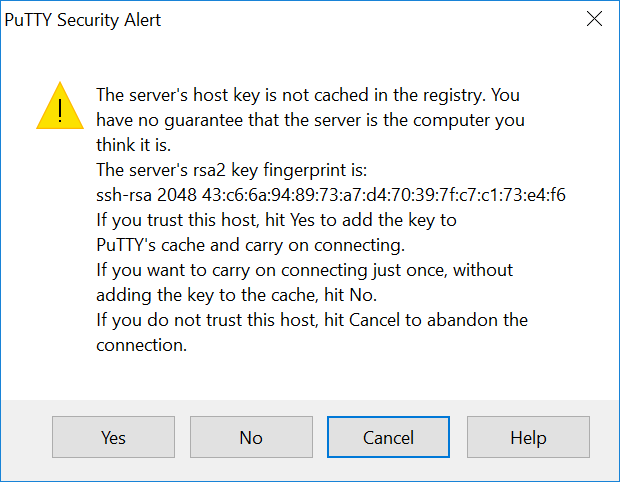
Task: Click the Yes button to cache key
Action: pyautogui.click(x=113, y=437)
